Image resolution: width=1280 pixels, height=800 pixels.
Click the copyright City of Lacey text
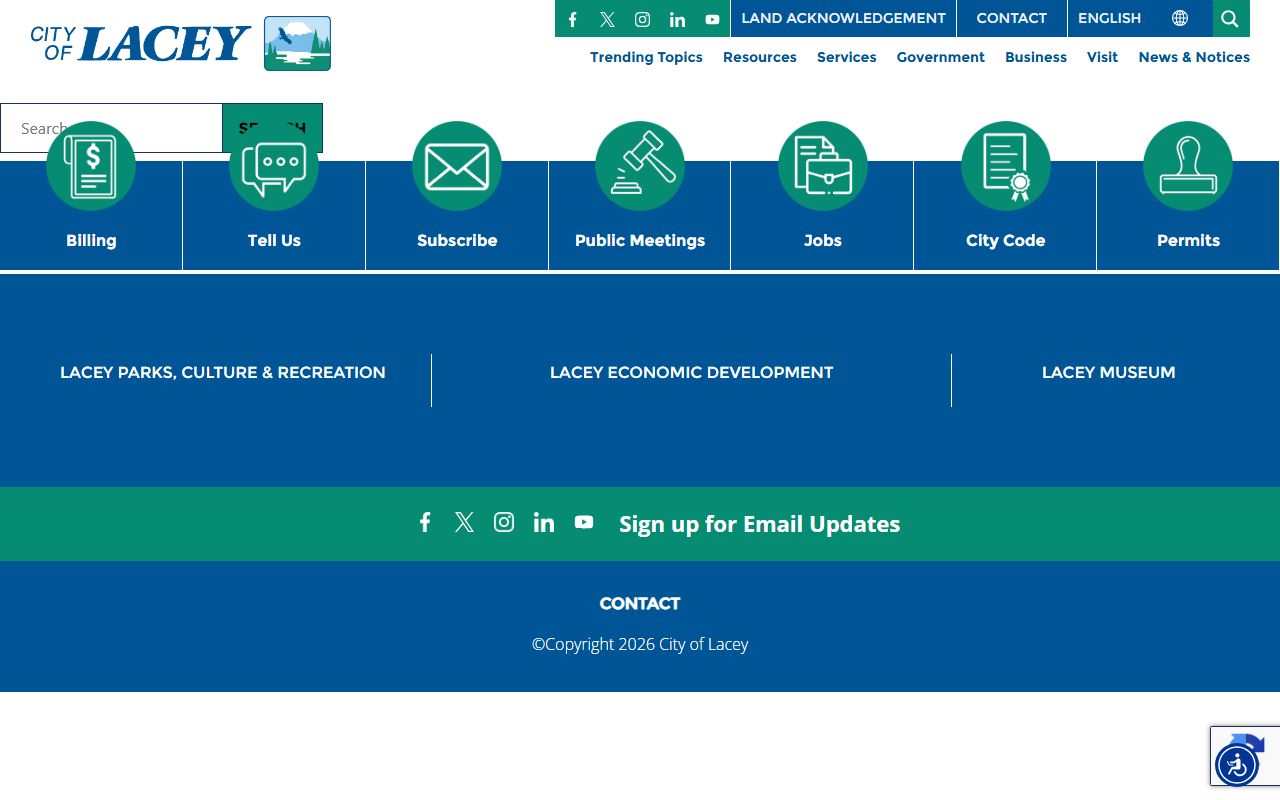click(640, 644)
